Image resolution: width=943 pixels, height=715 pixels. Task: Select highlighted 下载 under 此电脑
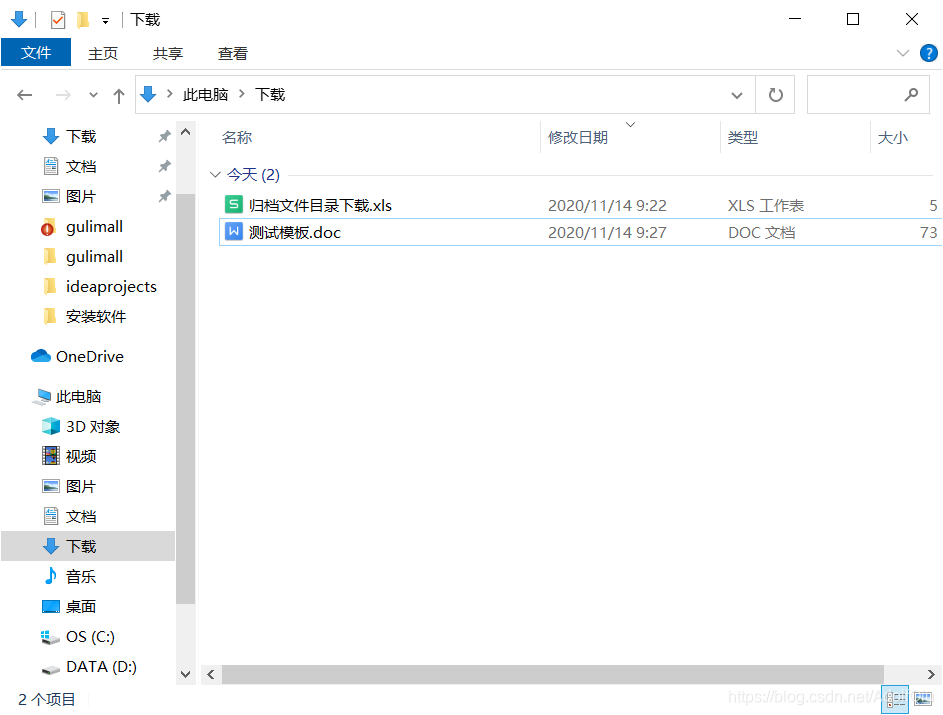click(x=88, y=546)
